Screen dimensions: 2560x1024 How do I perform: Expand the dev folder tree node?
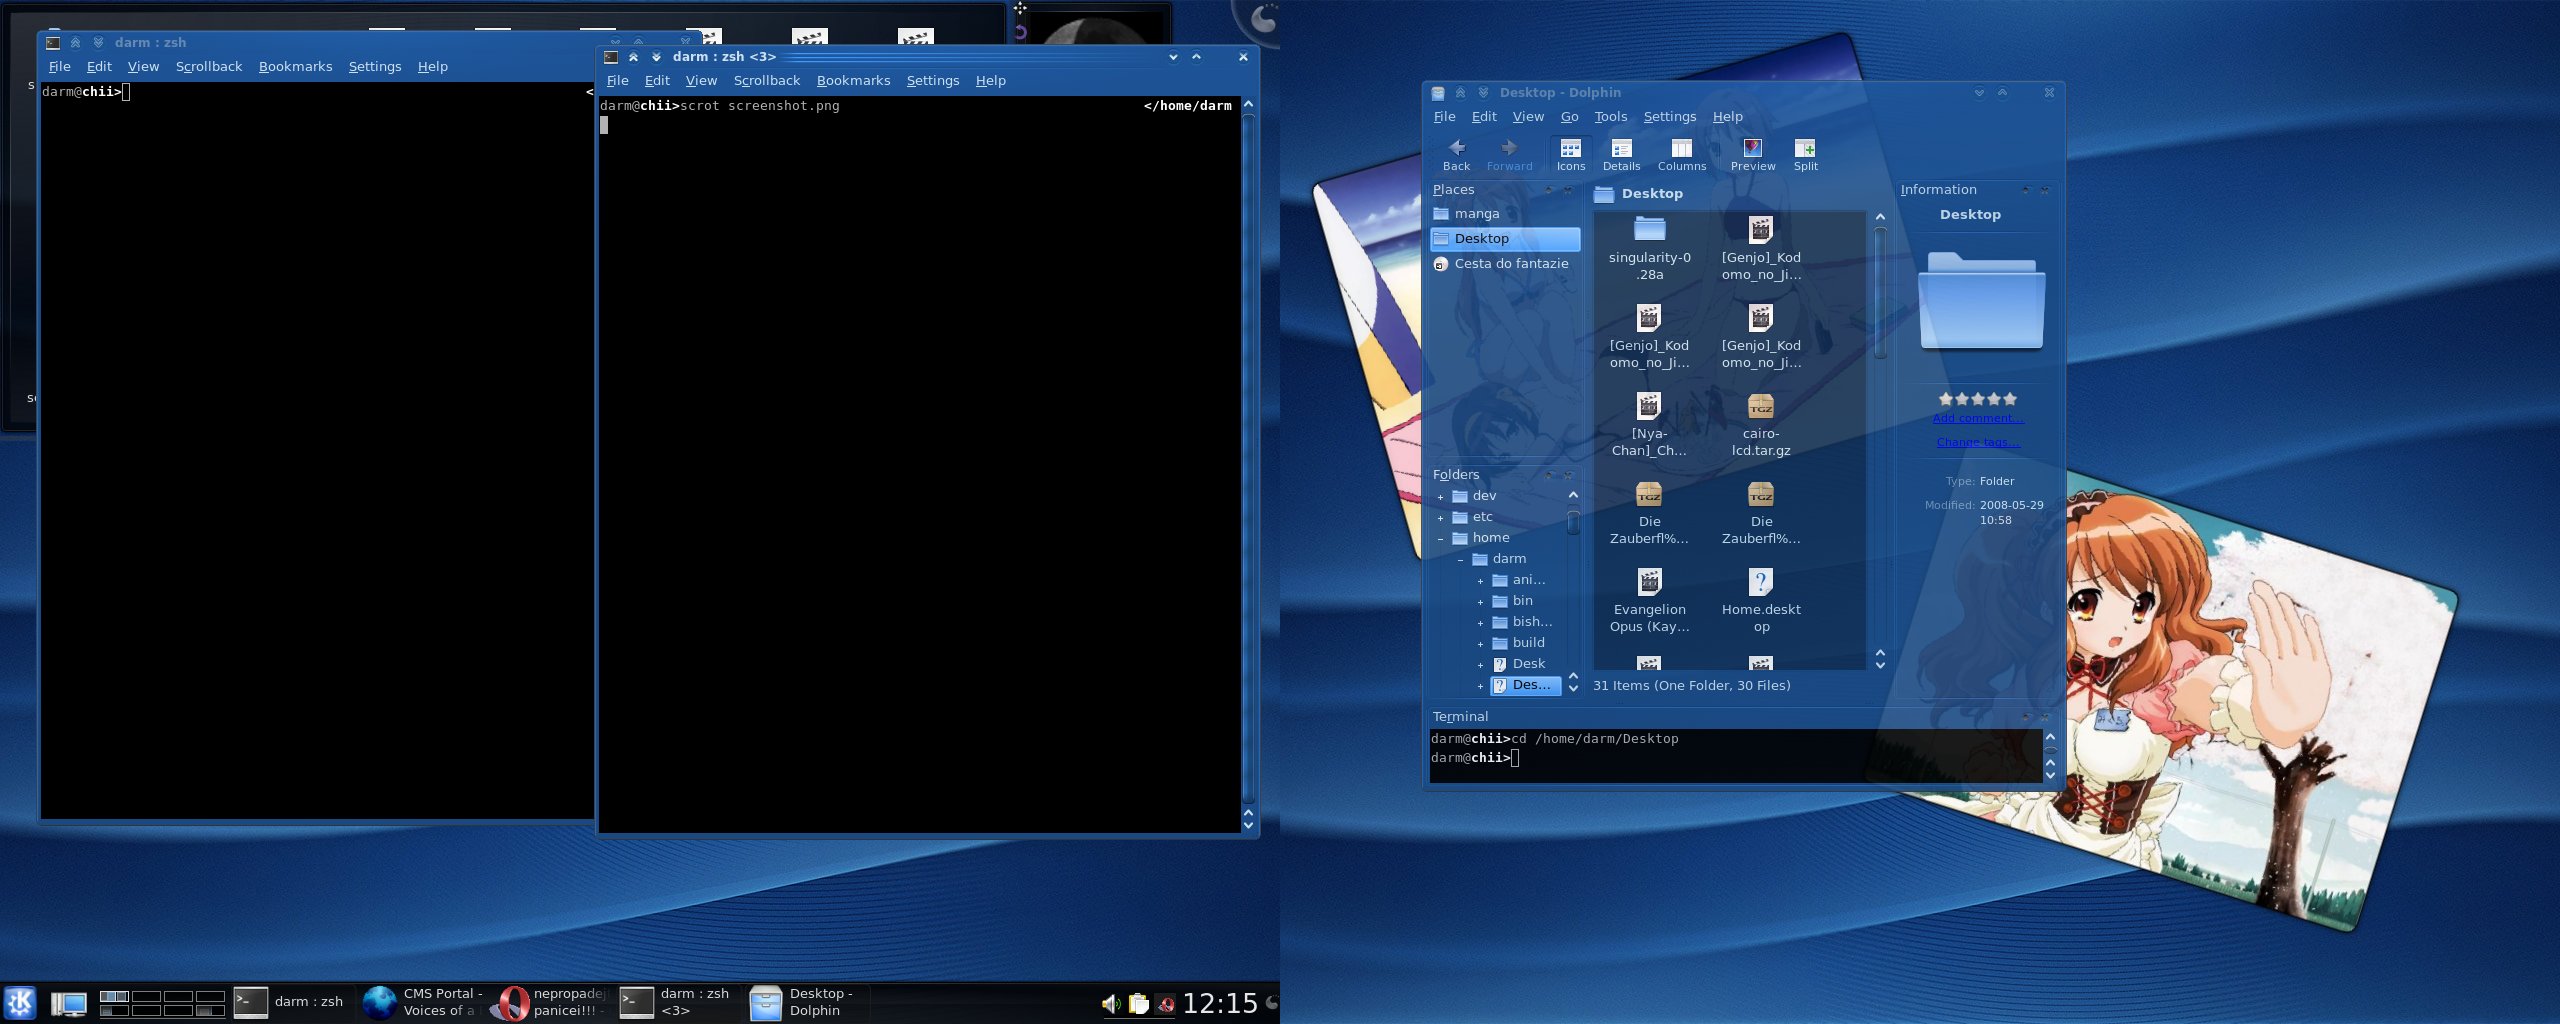point(1440,497)
